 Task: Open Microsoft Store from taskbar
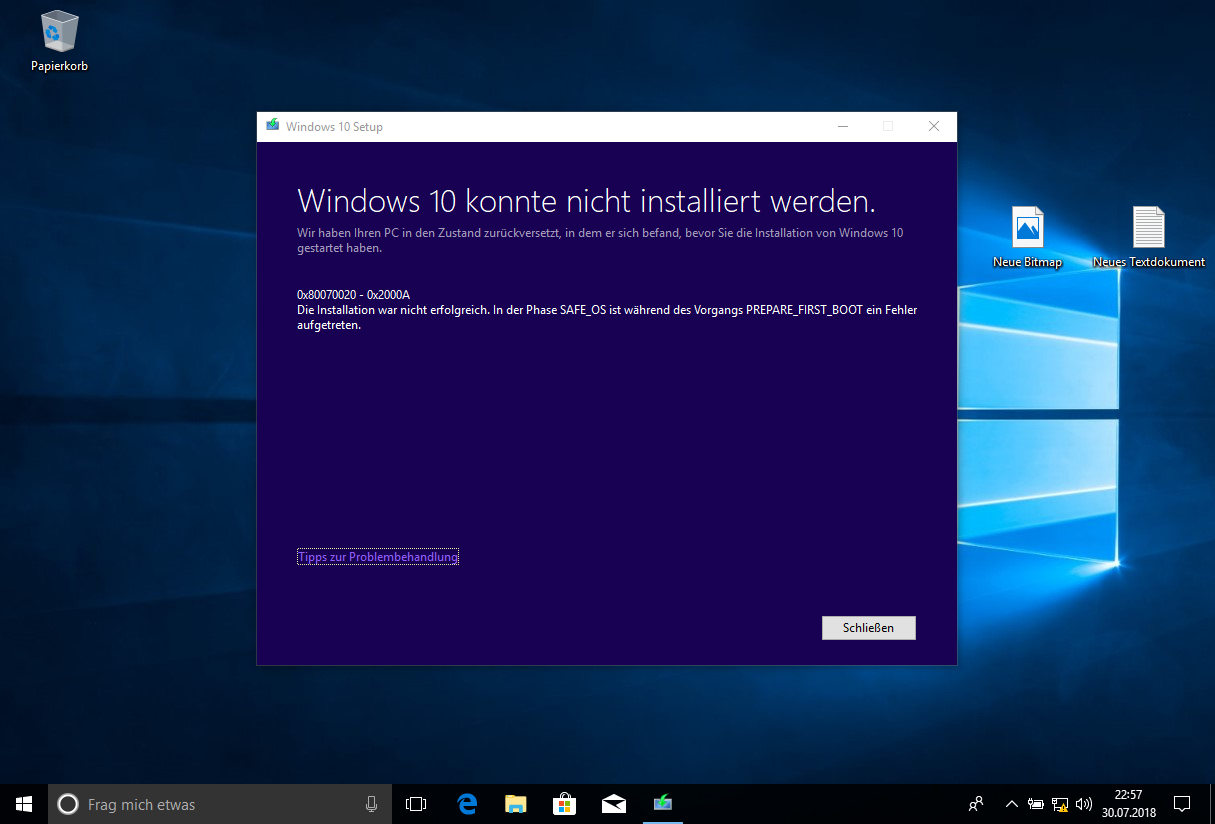564,804
